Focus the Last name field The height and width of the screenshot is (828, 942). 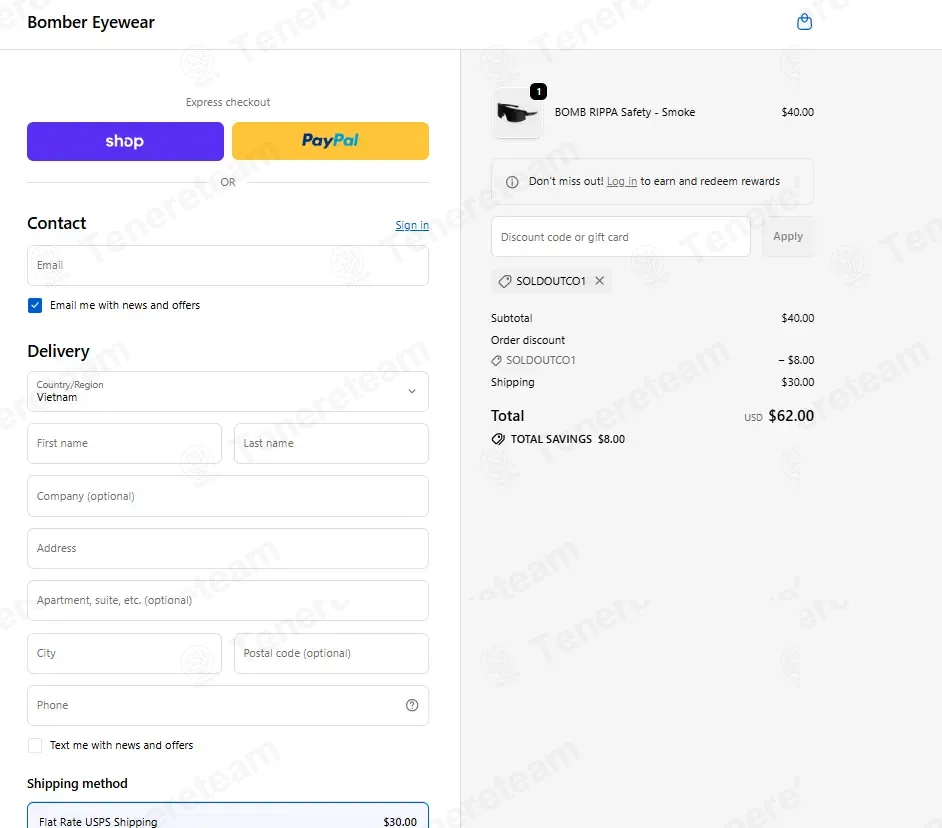tap(331, 443)
